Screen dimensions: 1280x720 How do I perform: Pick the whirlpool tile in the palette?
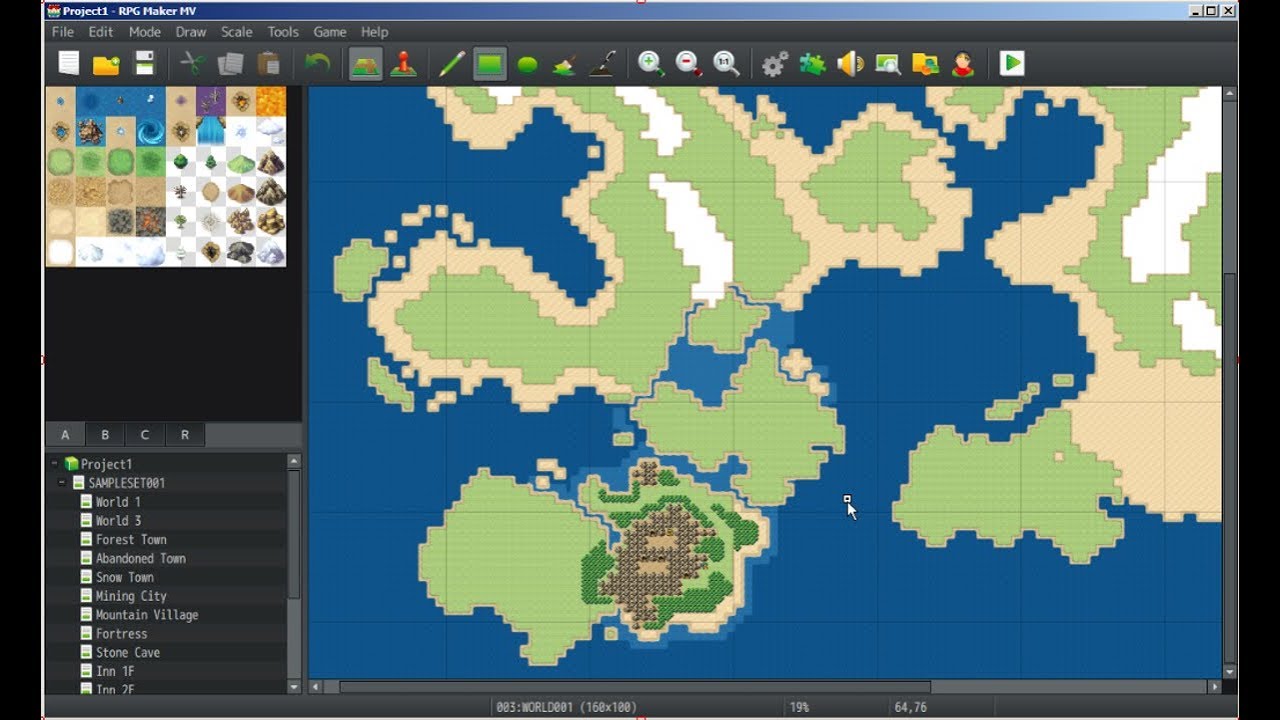[151, 131]
